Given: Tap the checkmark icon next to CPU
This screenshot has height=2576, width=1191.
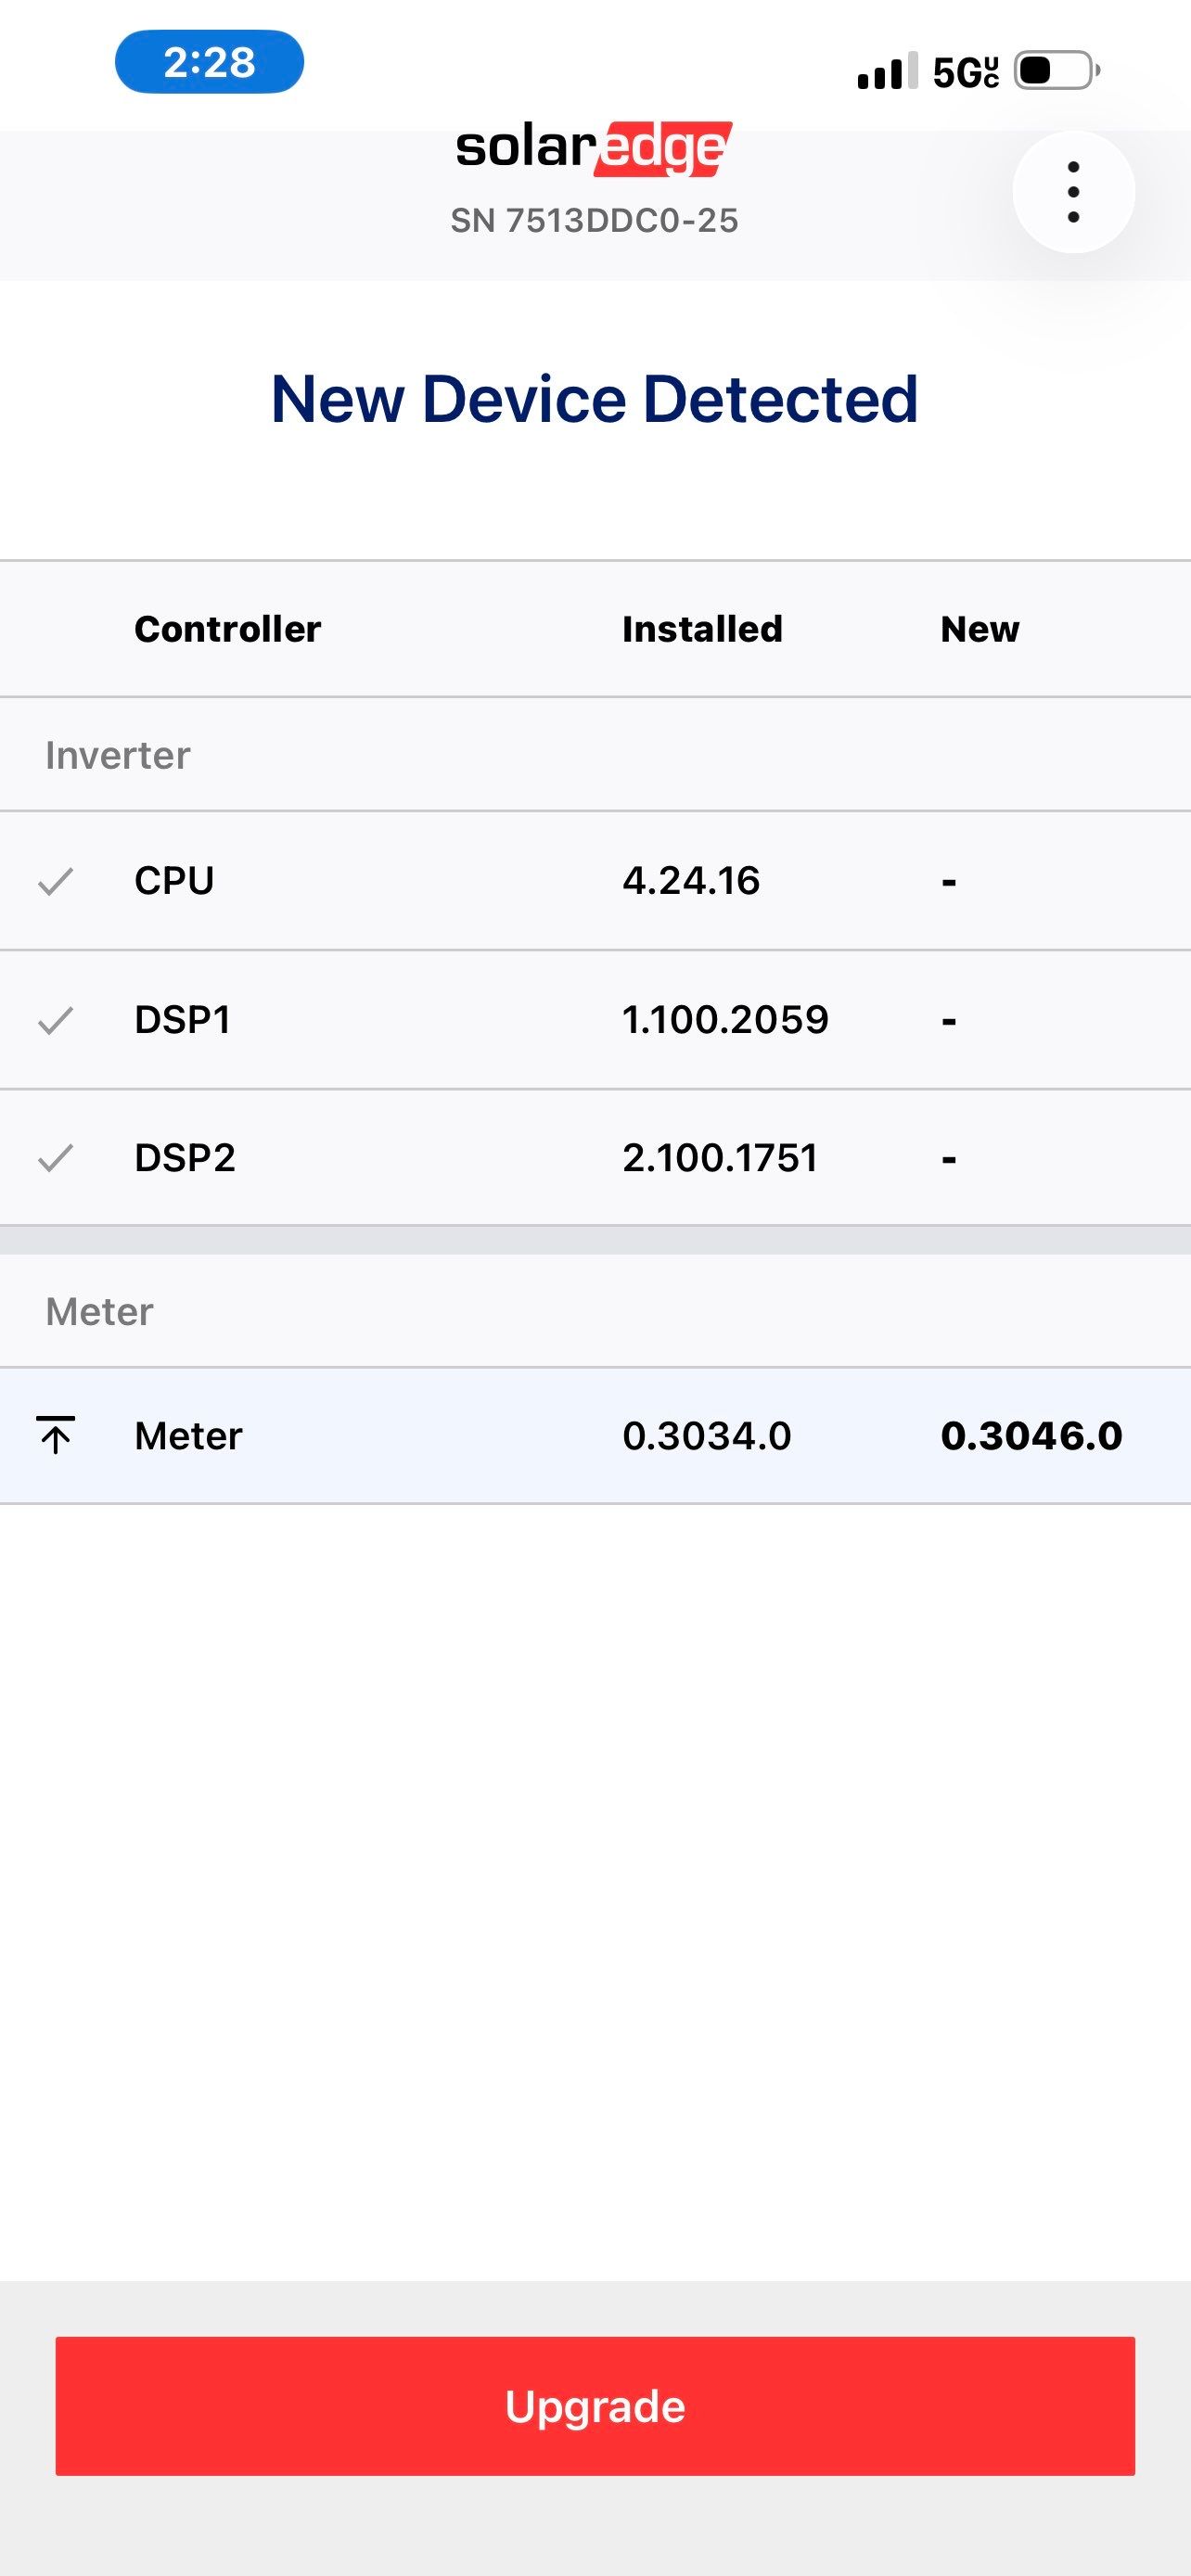Looking at the screenshot, I should [x=56, y=881].
